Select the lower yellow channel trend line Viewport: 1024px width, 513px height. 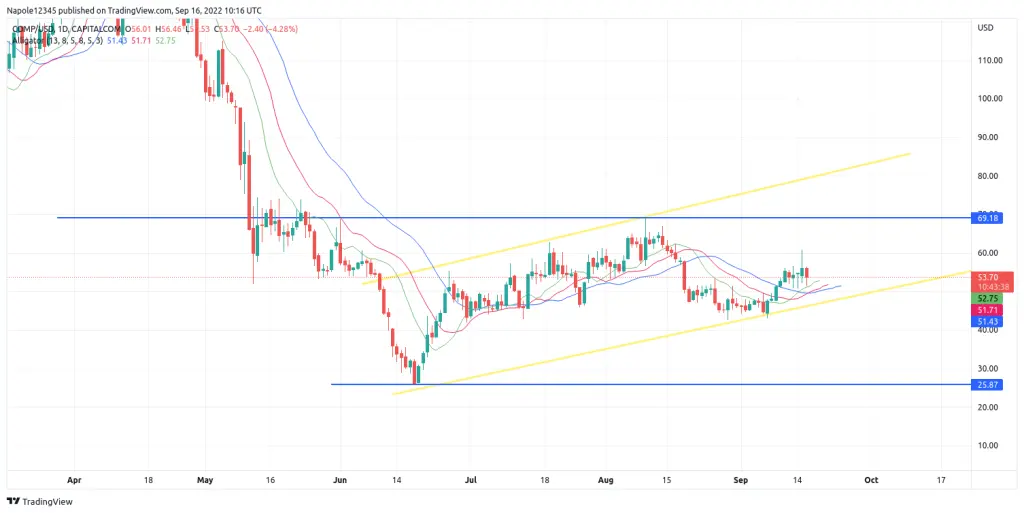coord(681,332)
